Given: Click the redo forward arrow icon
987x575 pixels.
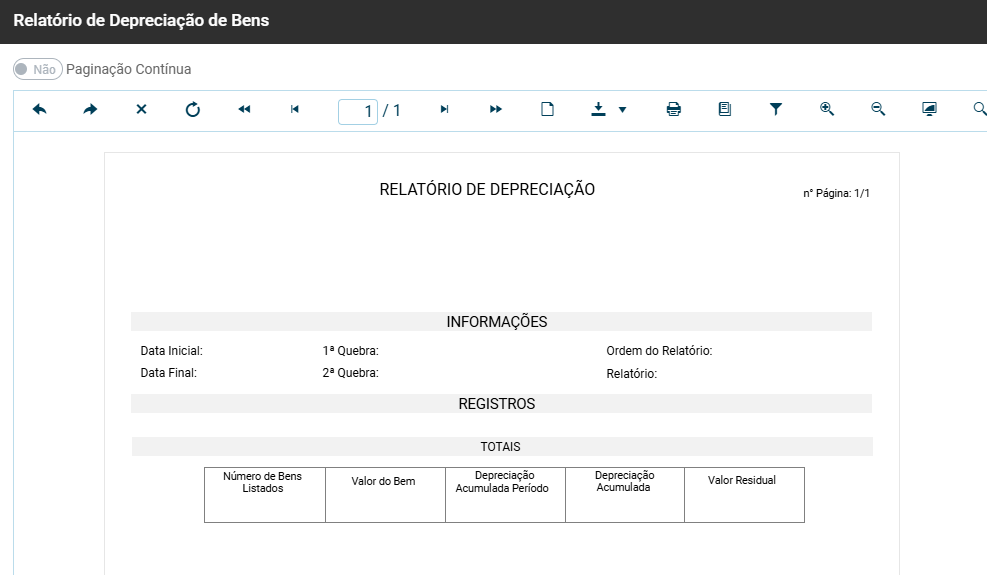Looking at the screenshot, I should pos(91,110).
